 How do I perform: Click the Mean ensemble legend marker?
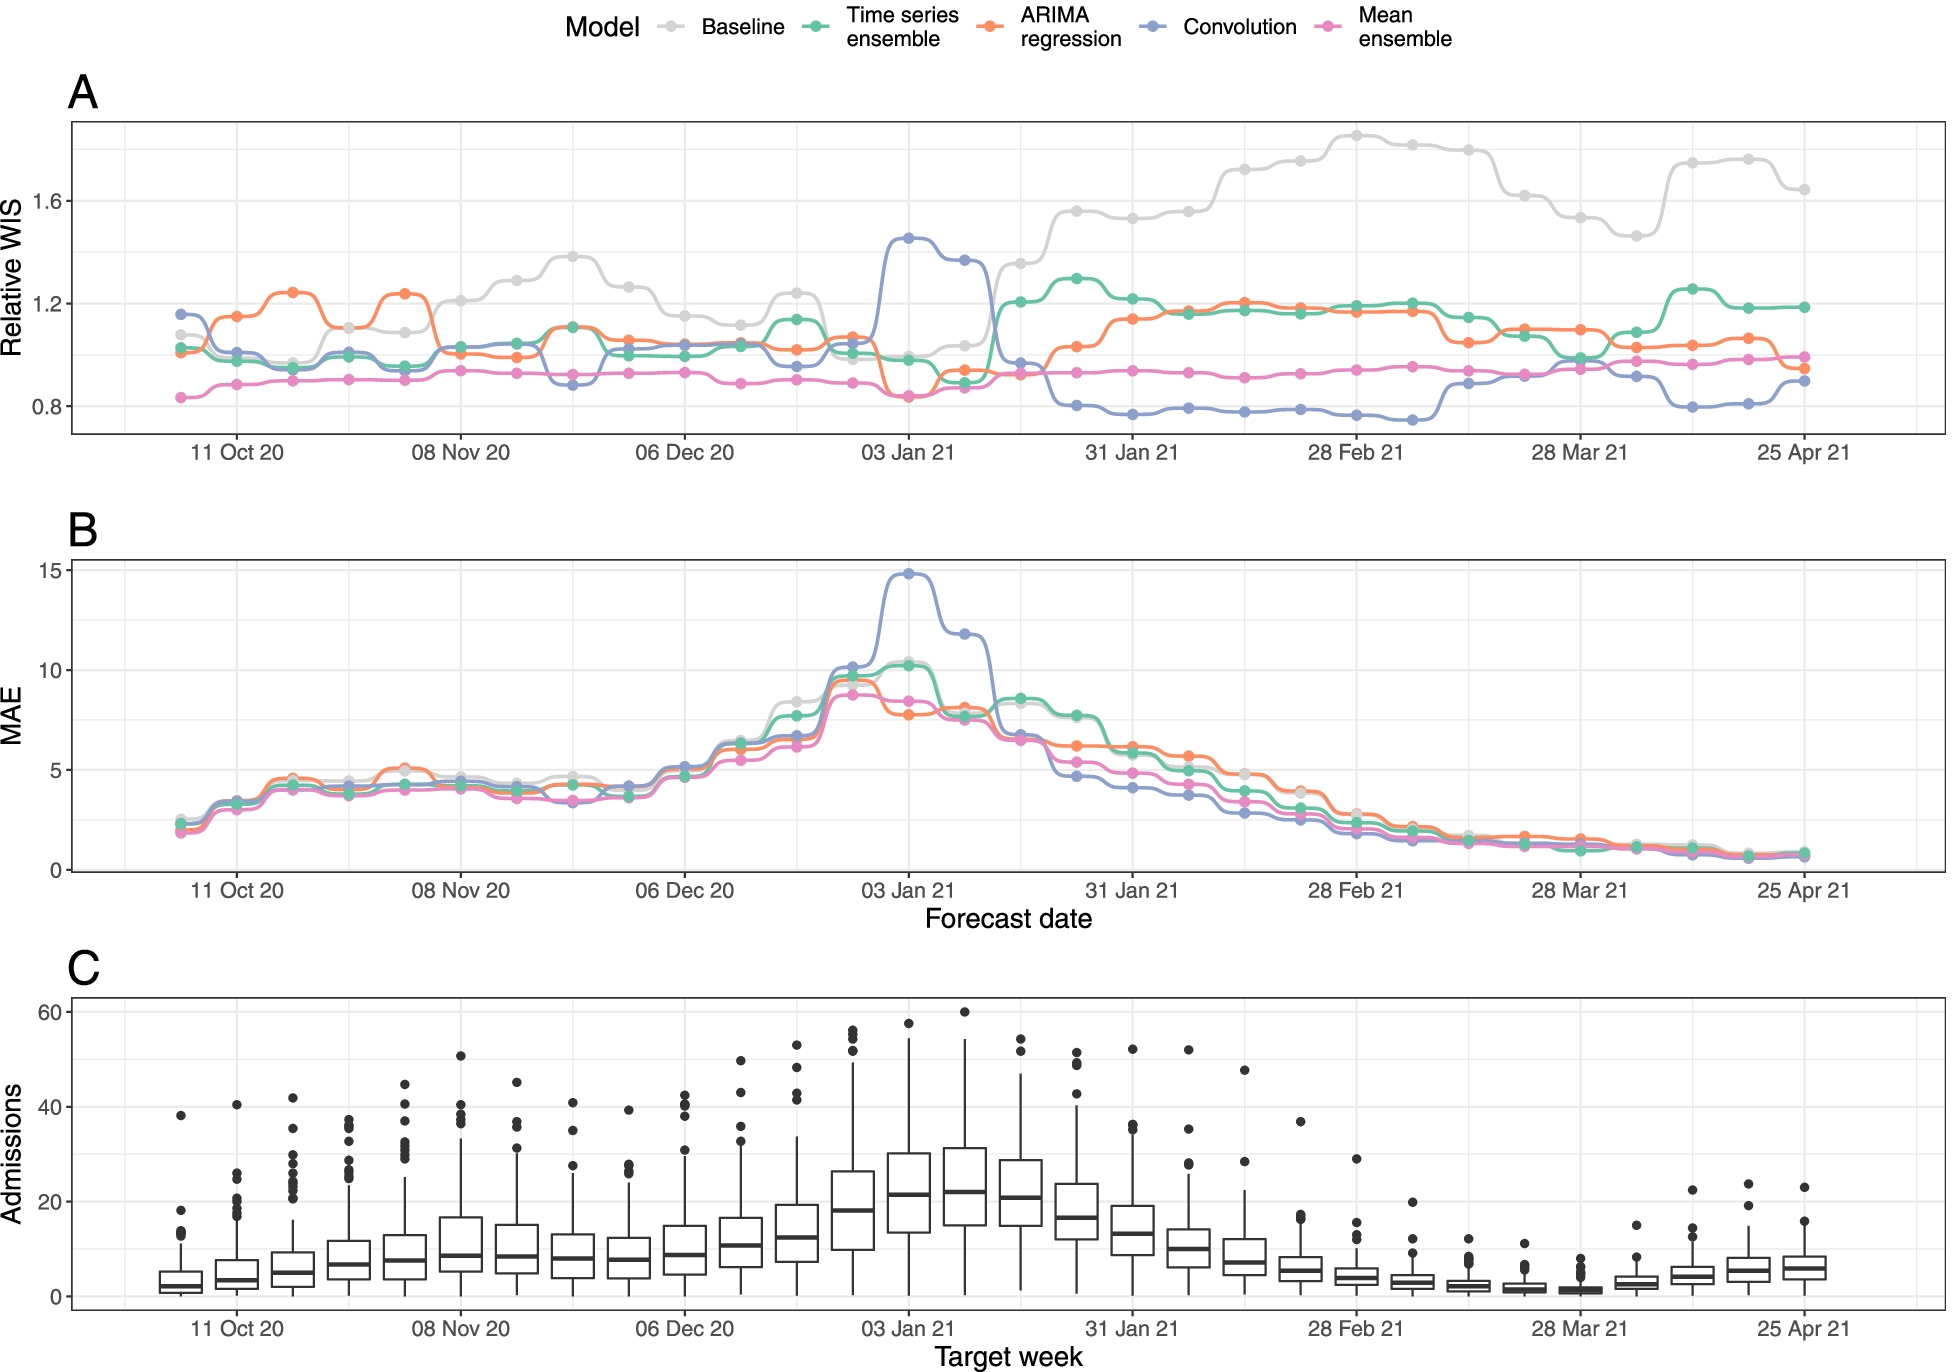click(1329, 27)
